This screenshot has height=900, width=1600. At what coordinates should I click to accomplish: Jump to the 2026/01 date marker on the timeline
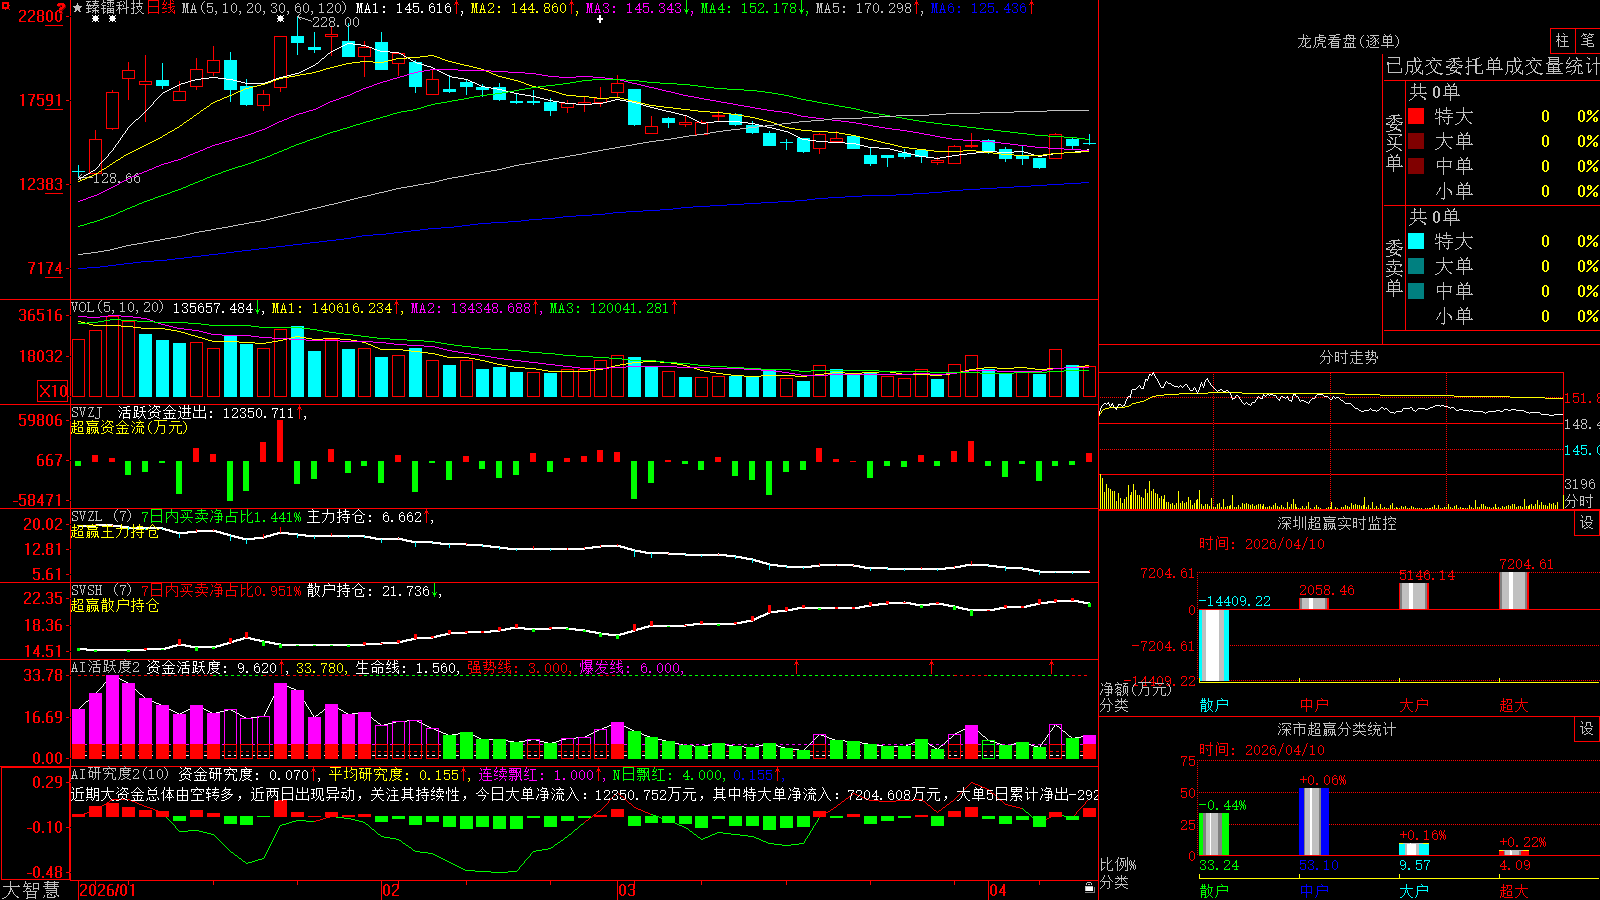[x=107, y=890]
